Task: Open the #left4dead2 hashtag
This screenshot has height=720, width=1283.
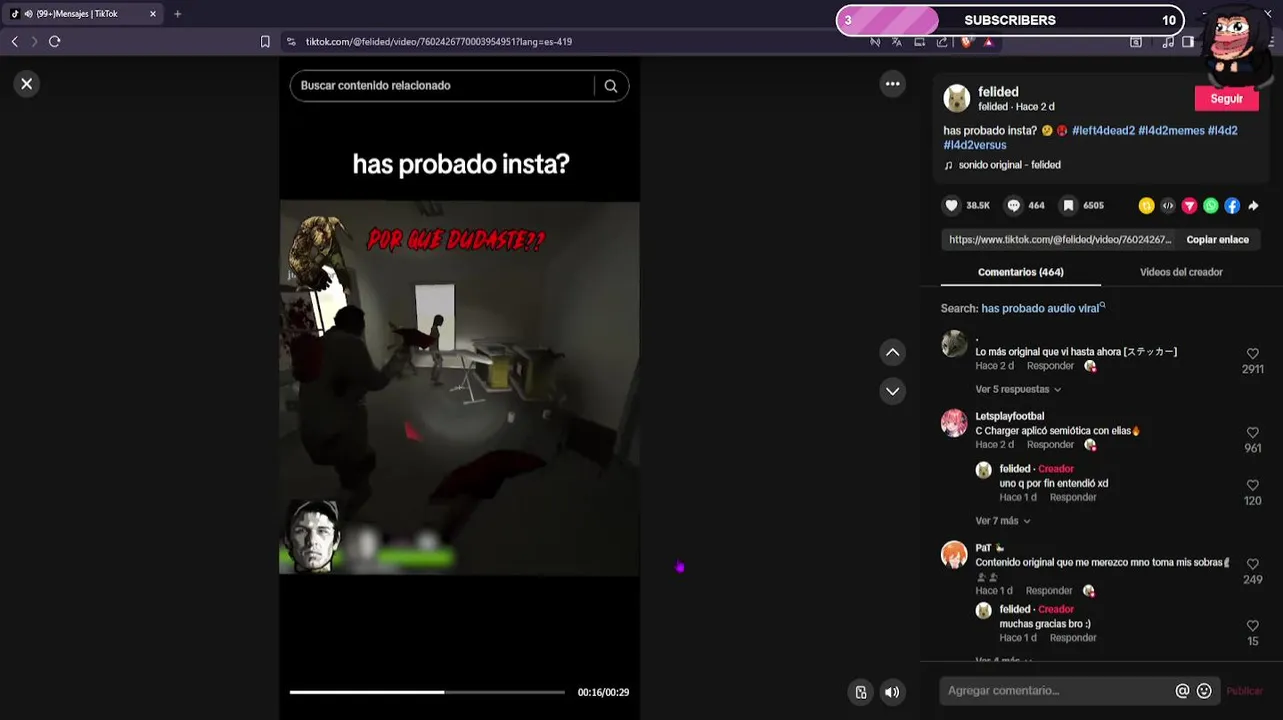Action: (x=1103, y=131)
